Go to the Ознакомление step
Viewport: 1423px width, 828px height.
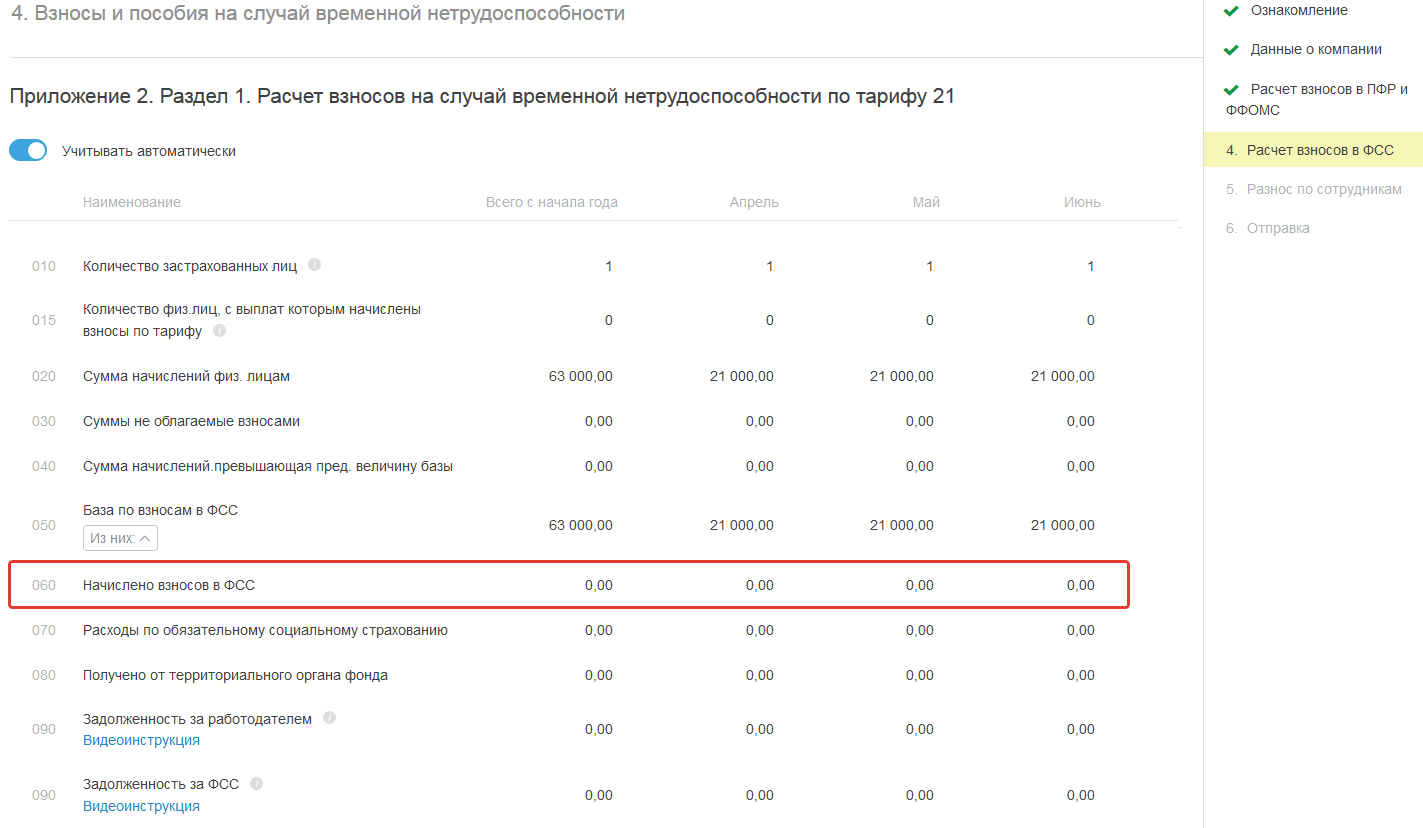click(x=1298, y=10)
